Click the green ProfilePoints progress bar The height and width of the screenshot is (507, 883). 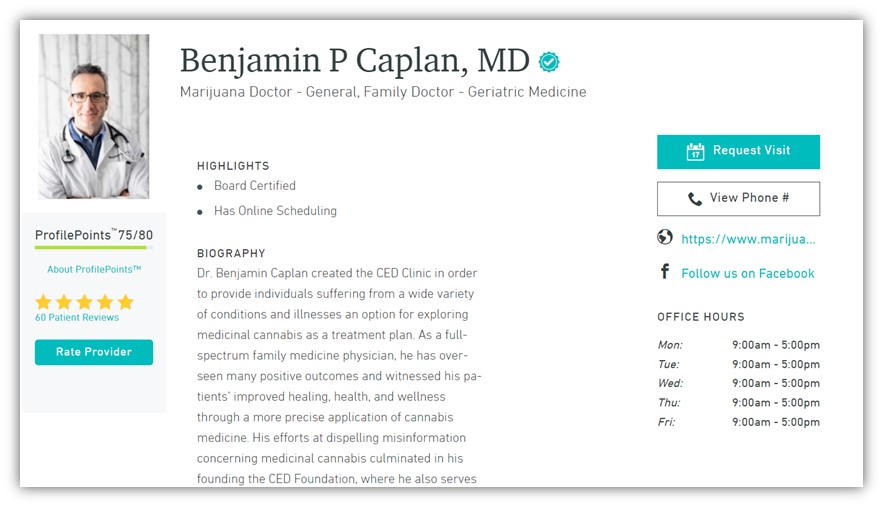click(91, 248)
